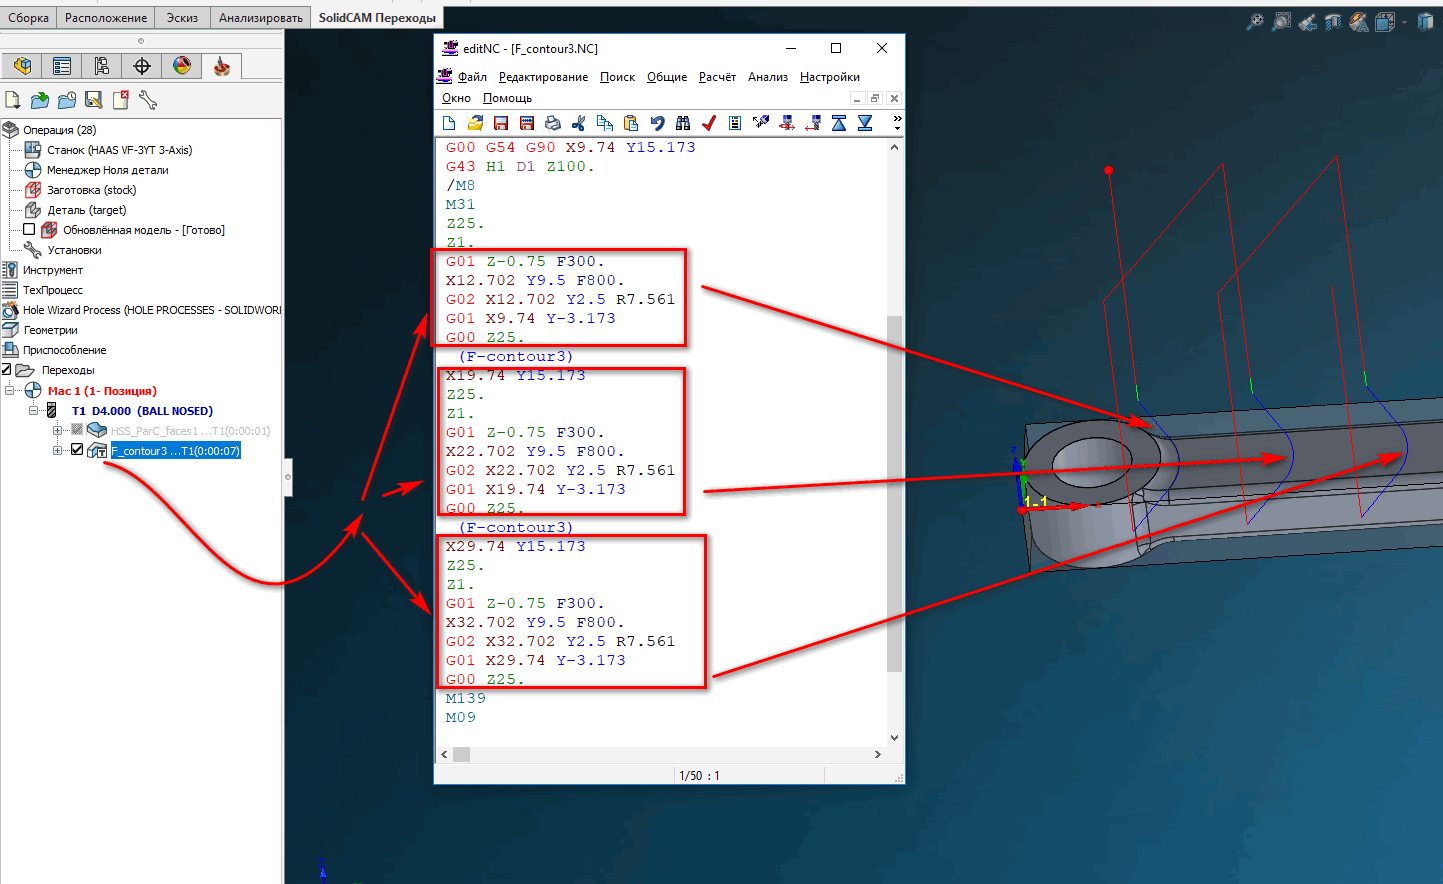Select Станок (HAAS VF-3YT 3-Axis) tree item
This screenshot has height=884, width=1443.
pyautogui.click(x=119, y=150)
